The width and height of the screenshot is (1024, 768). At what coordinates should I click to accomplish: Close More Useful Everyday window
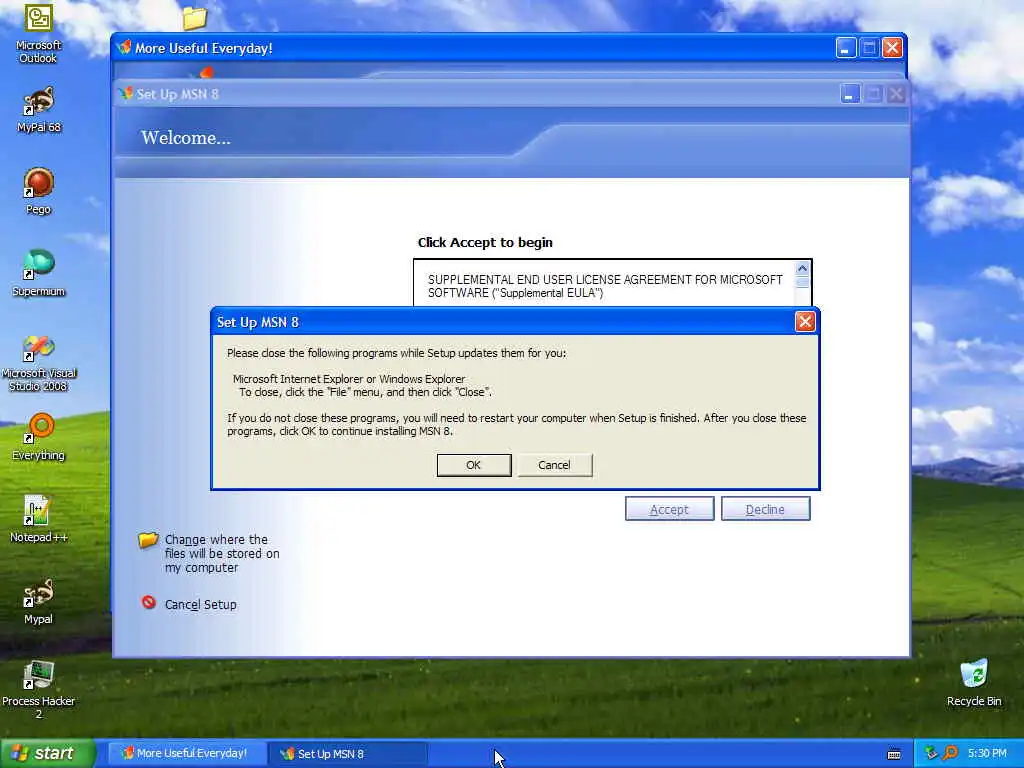[892, 48]
